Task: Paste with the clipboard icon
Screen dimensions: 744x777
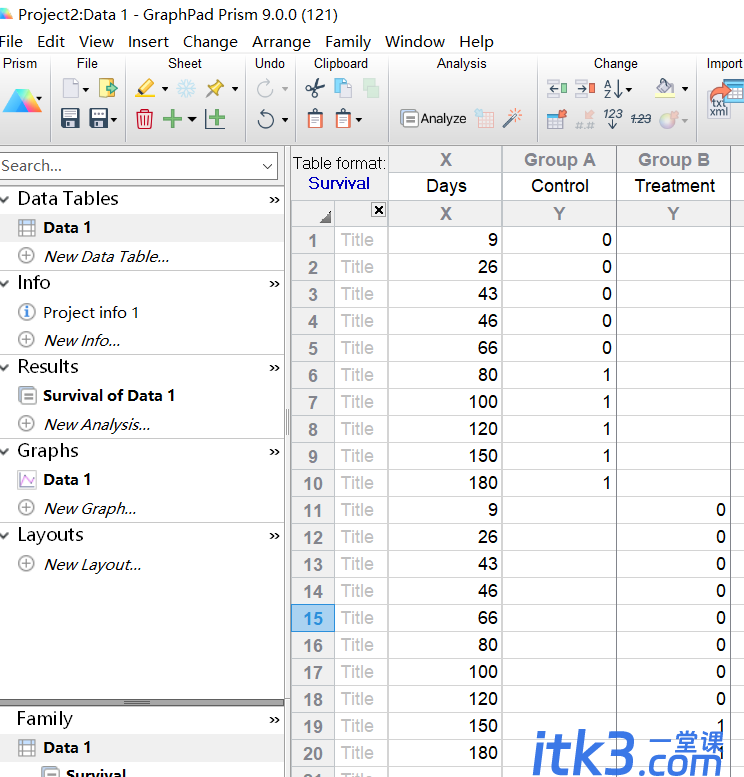Action: pos(315,119)
